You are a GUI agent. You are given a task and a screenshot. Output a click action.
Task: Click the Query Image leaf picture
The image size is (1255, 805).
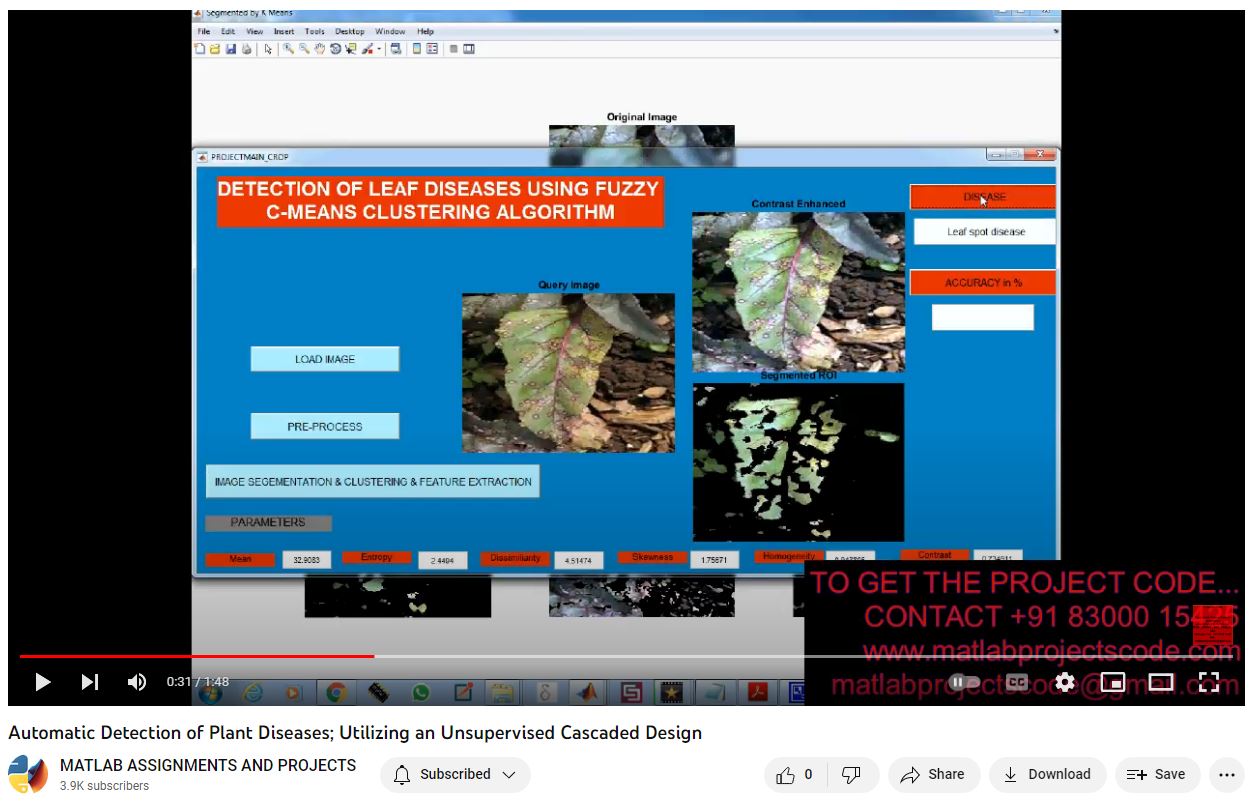[568, 372]
